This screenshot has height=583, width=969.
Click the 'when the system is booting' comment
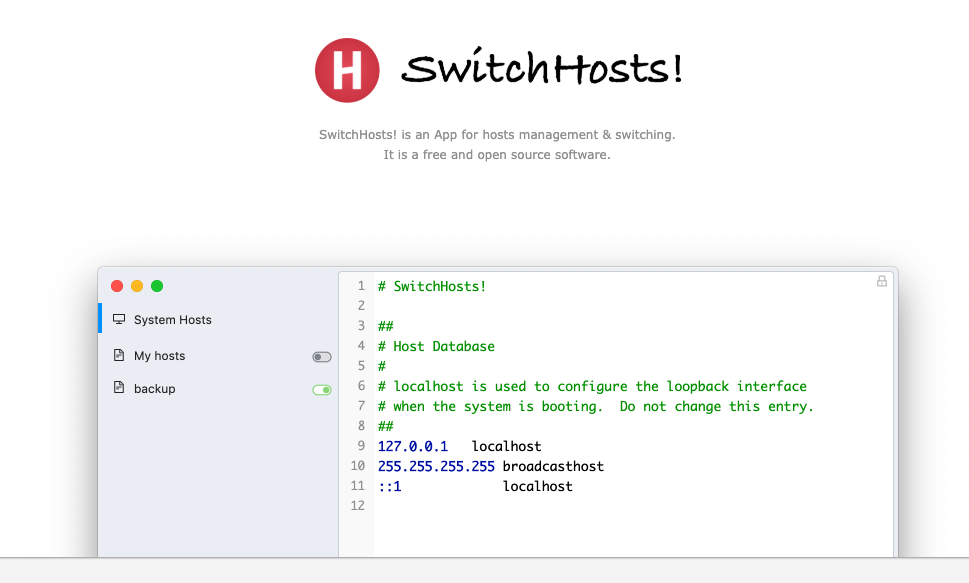coord(596,406)
